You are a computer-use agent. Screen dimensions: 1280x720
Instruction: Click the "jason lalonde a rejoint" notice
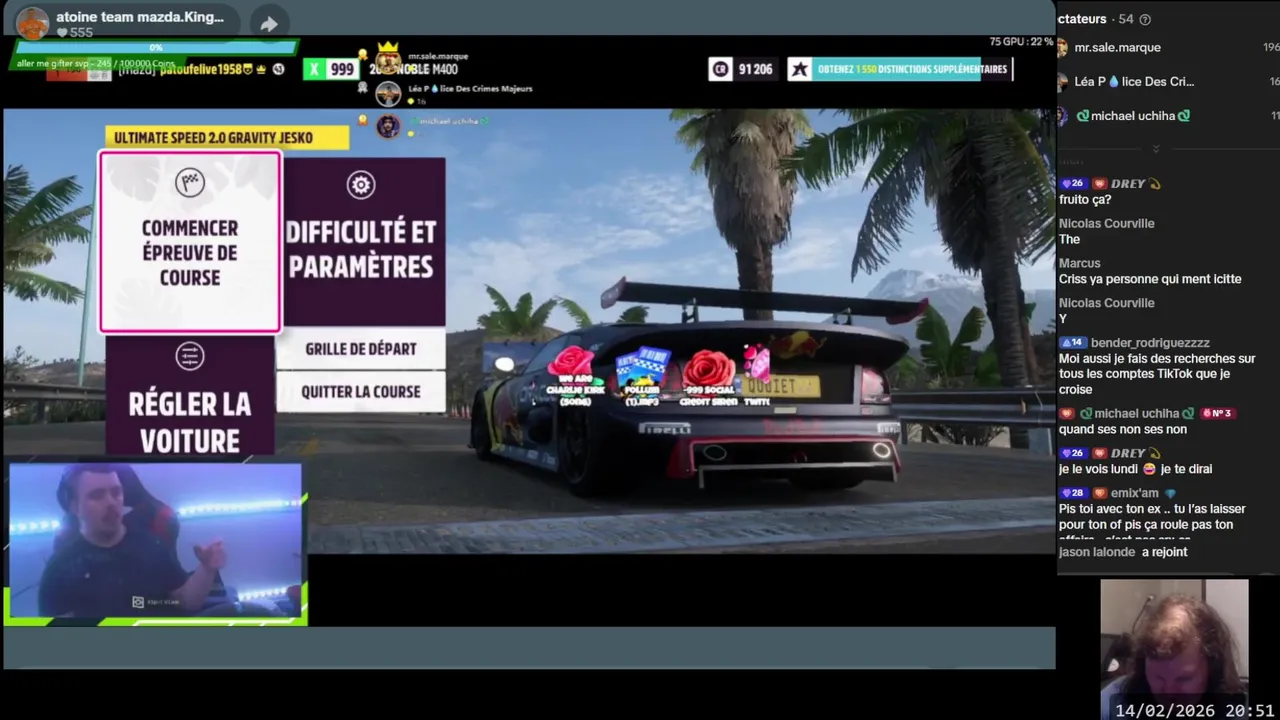1123,552
